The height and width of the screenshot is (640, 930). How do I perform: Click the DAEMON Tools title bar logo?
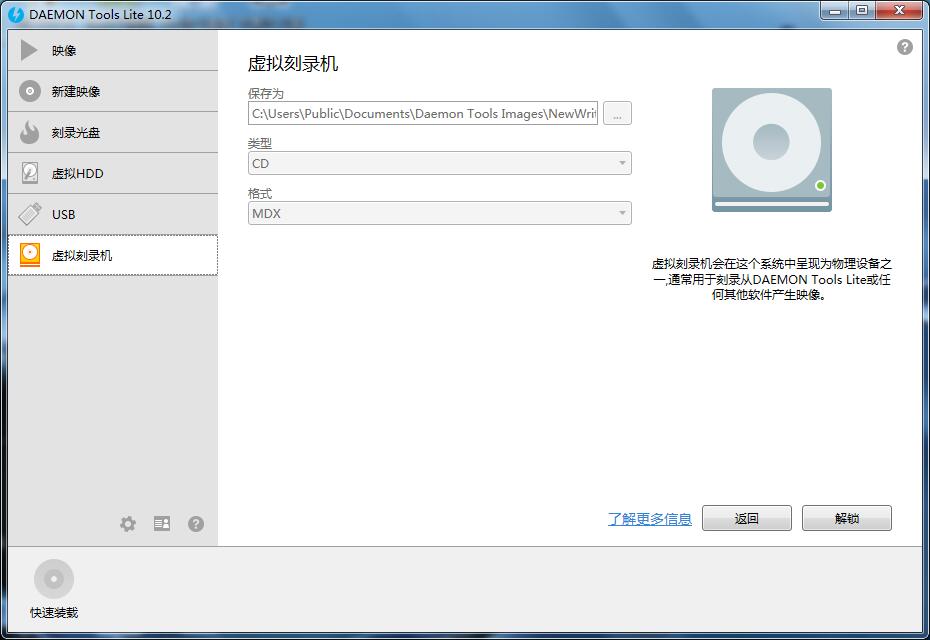[x=17, y=15]
